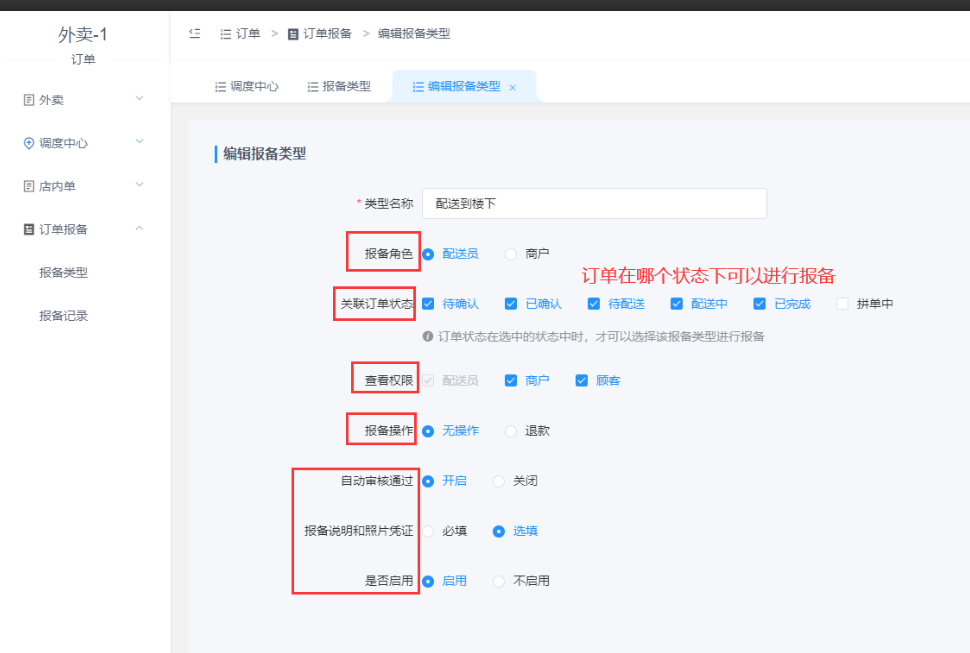Select 商户 as 报备角色
This screenshot has height=653, width=970.
[x=510, y=254]
